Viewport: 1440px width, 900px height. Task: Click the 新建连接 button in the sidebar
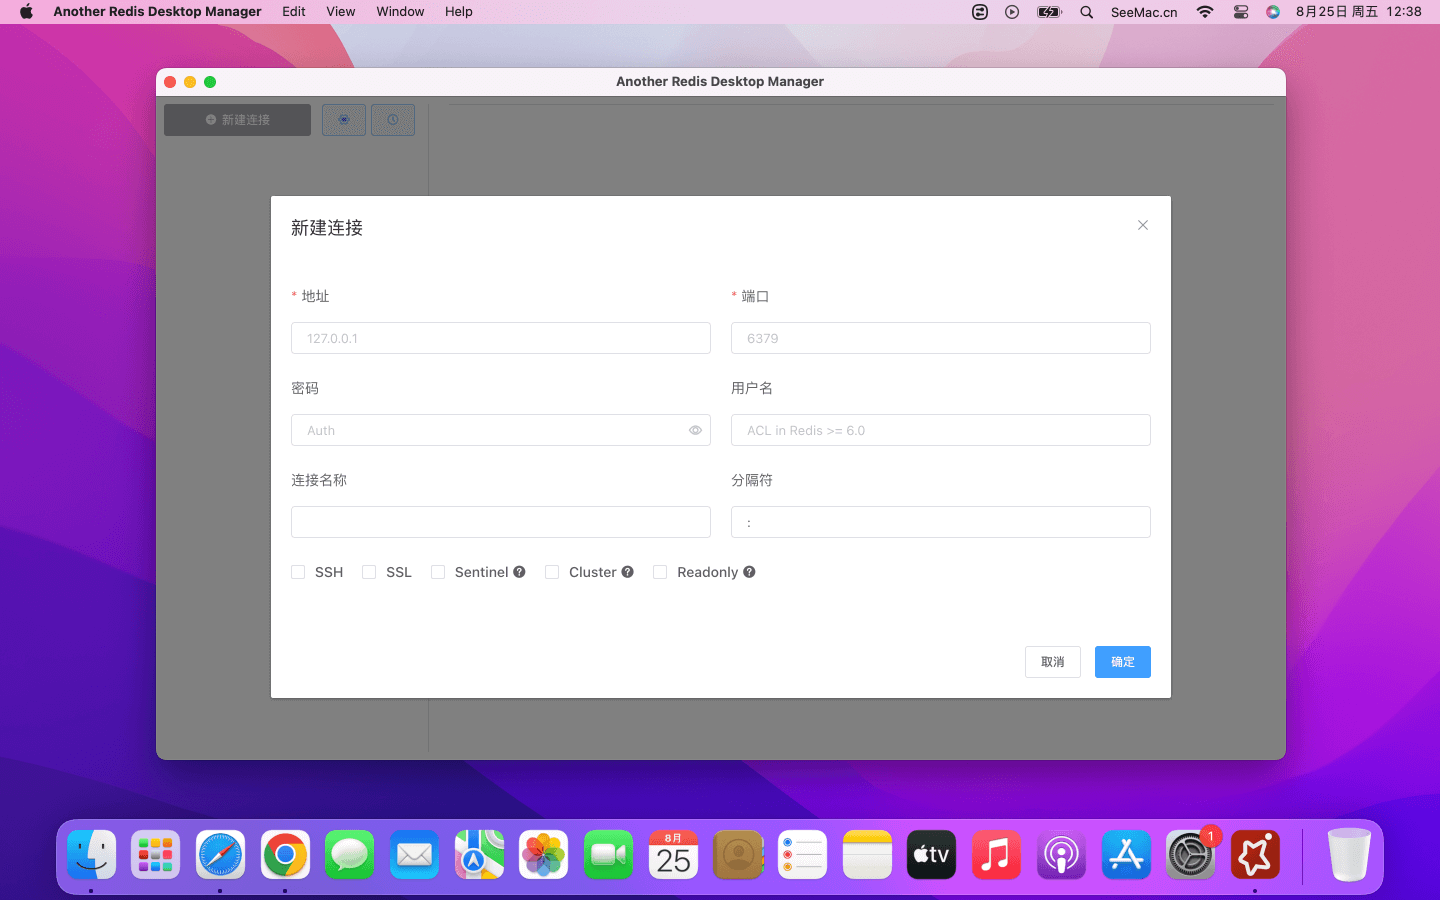(x=238, y=120)
